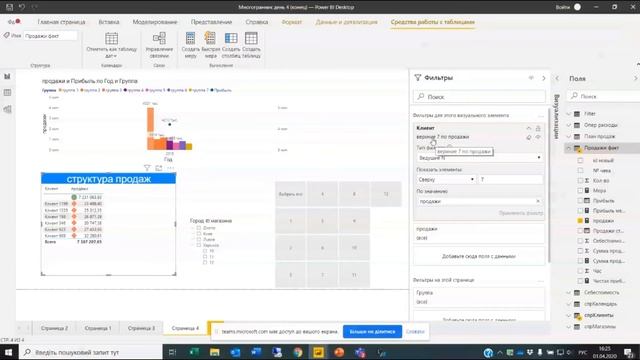The height and width of the screenshot is (360, 640).
Task: Hide the Клиент filter with eye icon
Action: (538, 138)
